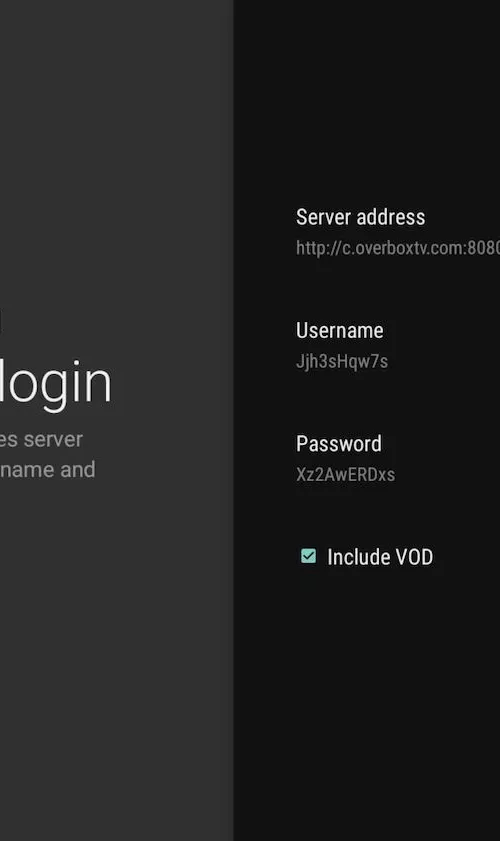Click the Xz2AwERDxs password value
This screenshot has width=500, height=841.
345,474
